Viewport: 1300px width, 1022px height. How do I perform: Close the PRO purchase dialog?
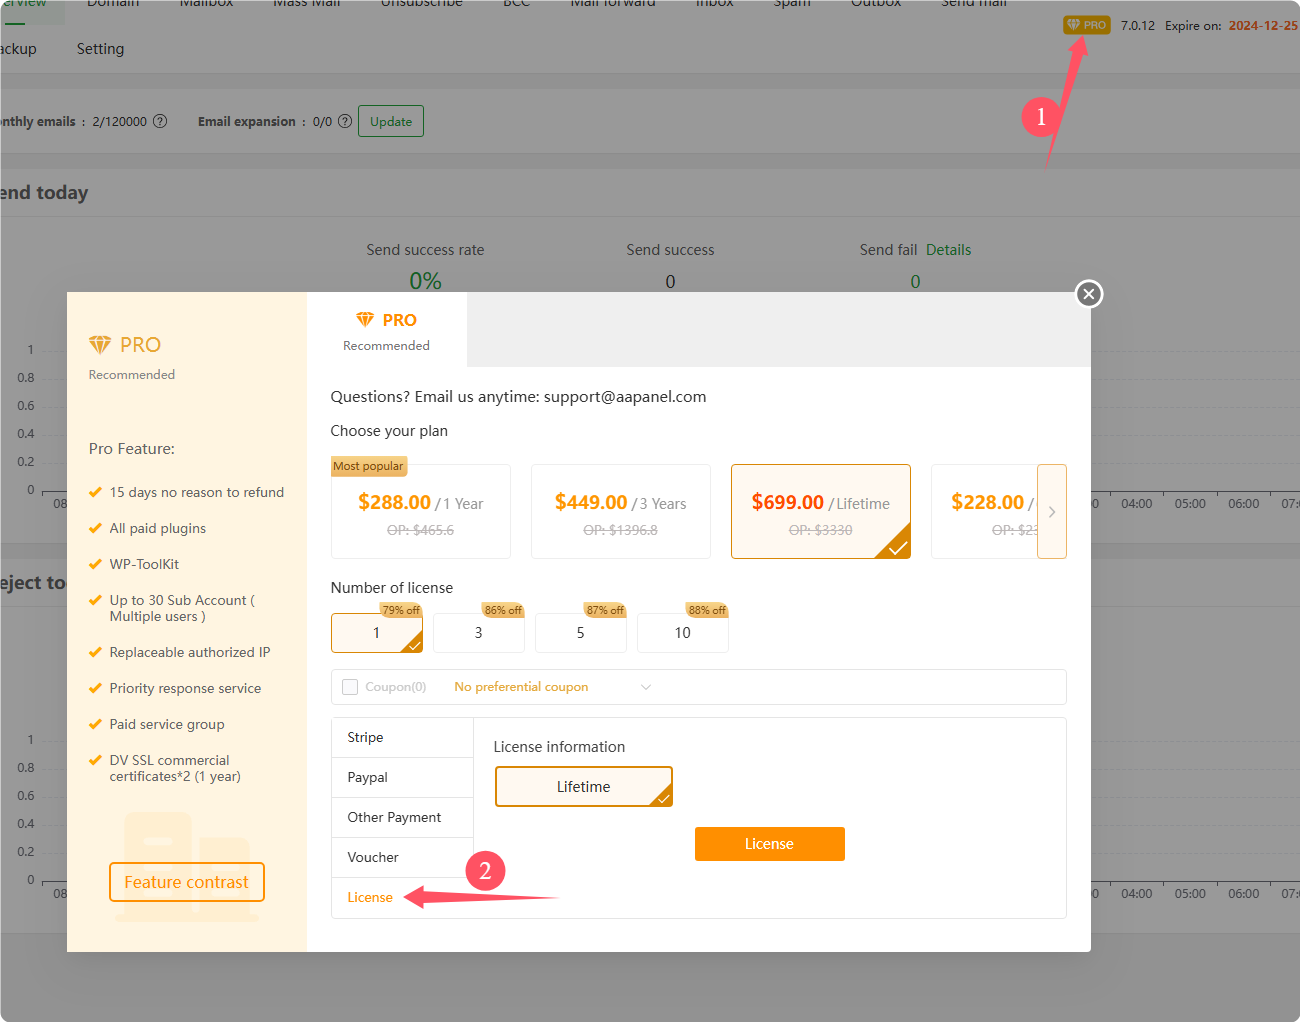click(x=1089, y=293)
